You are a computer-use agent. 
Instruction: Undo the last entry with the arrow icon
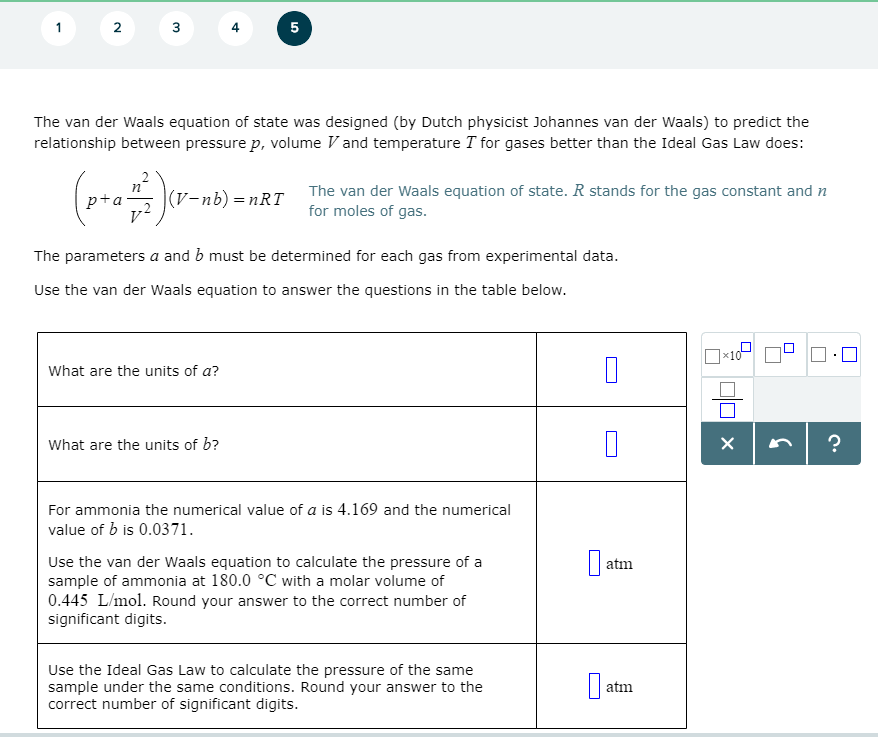click(x=779, y=442)
